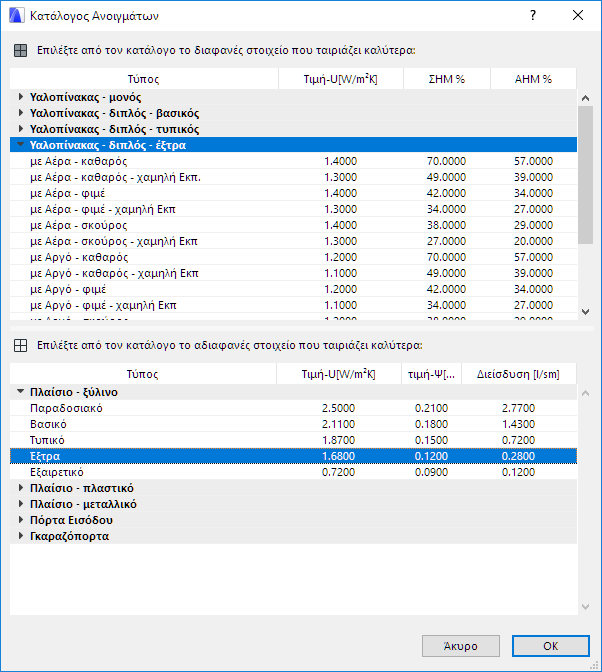Select the Εξαιρετικό wooden frame row
602x672 pixels.
click(x=294, y=472)
